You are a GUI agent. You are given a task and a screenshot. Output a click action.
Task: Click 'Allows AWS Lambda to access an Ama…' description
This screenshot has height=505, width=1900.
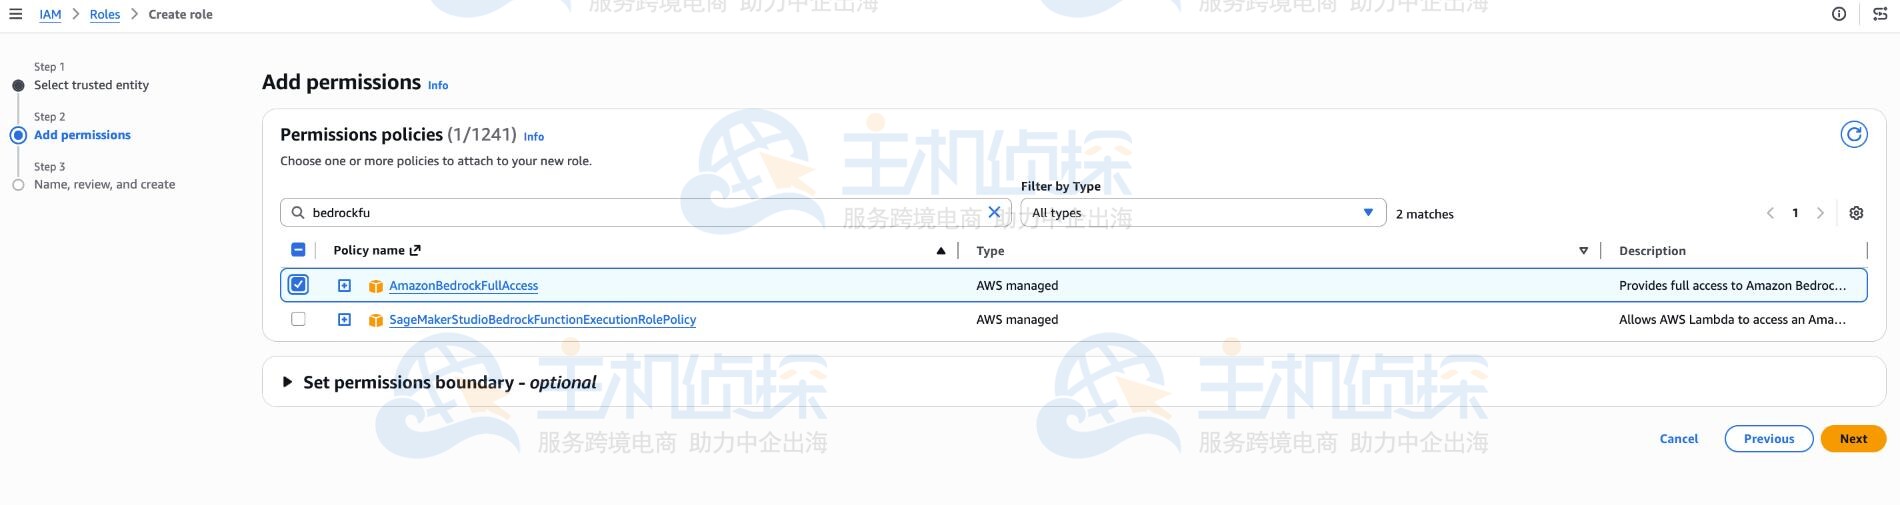click(x=1732, y=320)
